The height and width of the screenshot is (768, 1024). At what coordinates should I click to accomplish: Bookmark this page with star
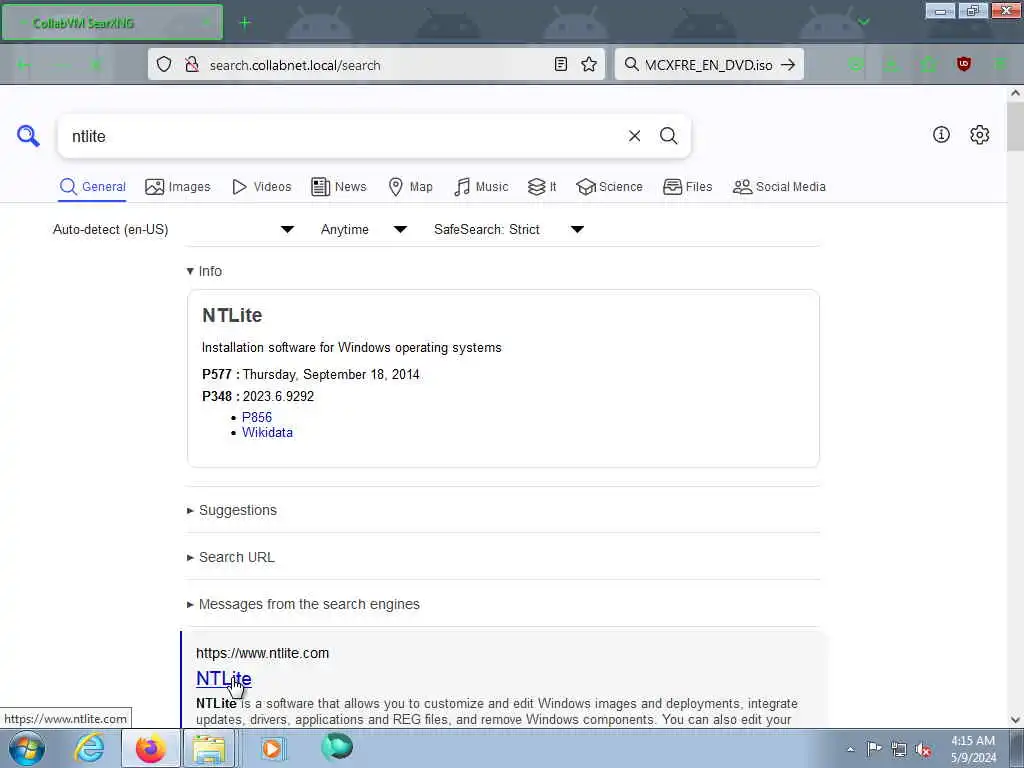pos(589,64)
